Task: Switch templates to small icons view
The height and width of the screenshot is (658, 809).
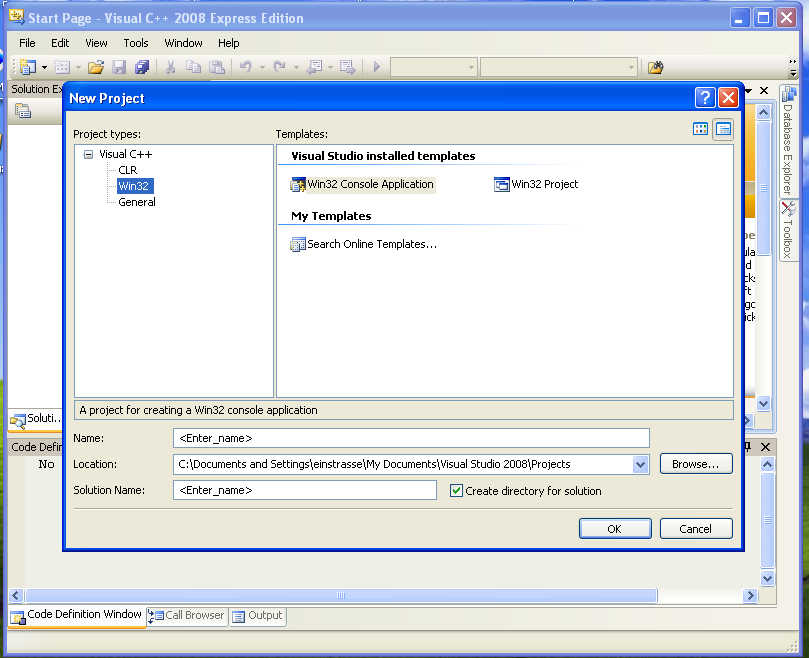Action: coord(723,129)
